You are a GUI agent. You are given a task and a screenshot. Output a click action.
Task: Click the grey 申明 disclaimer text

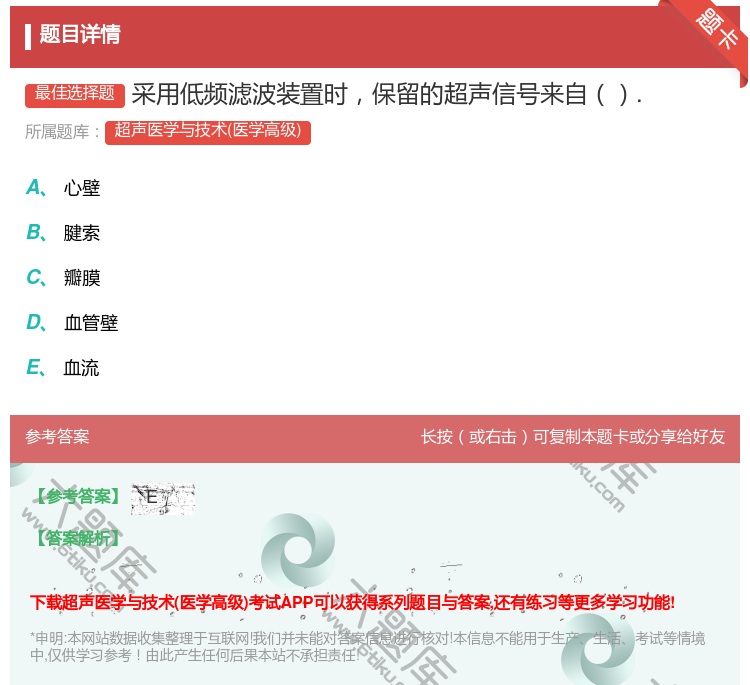click(367, 647)
